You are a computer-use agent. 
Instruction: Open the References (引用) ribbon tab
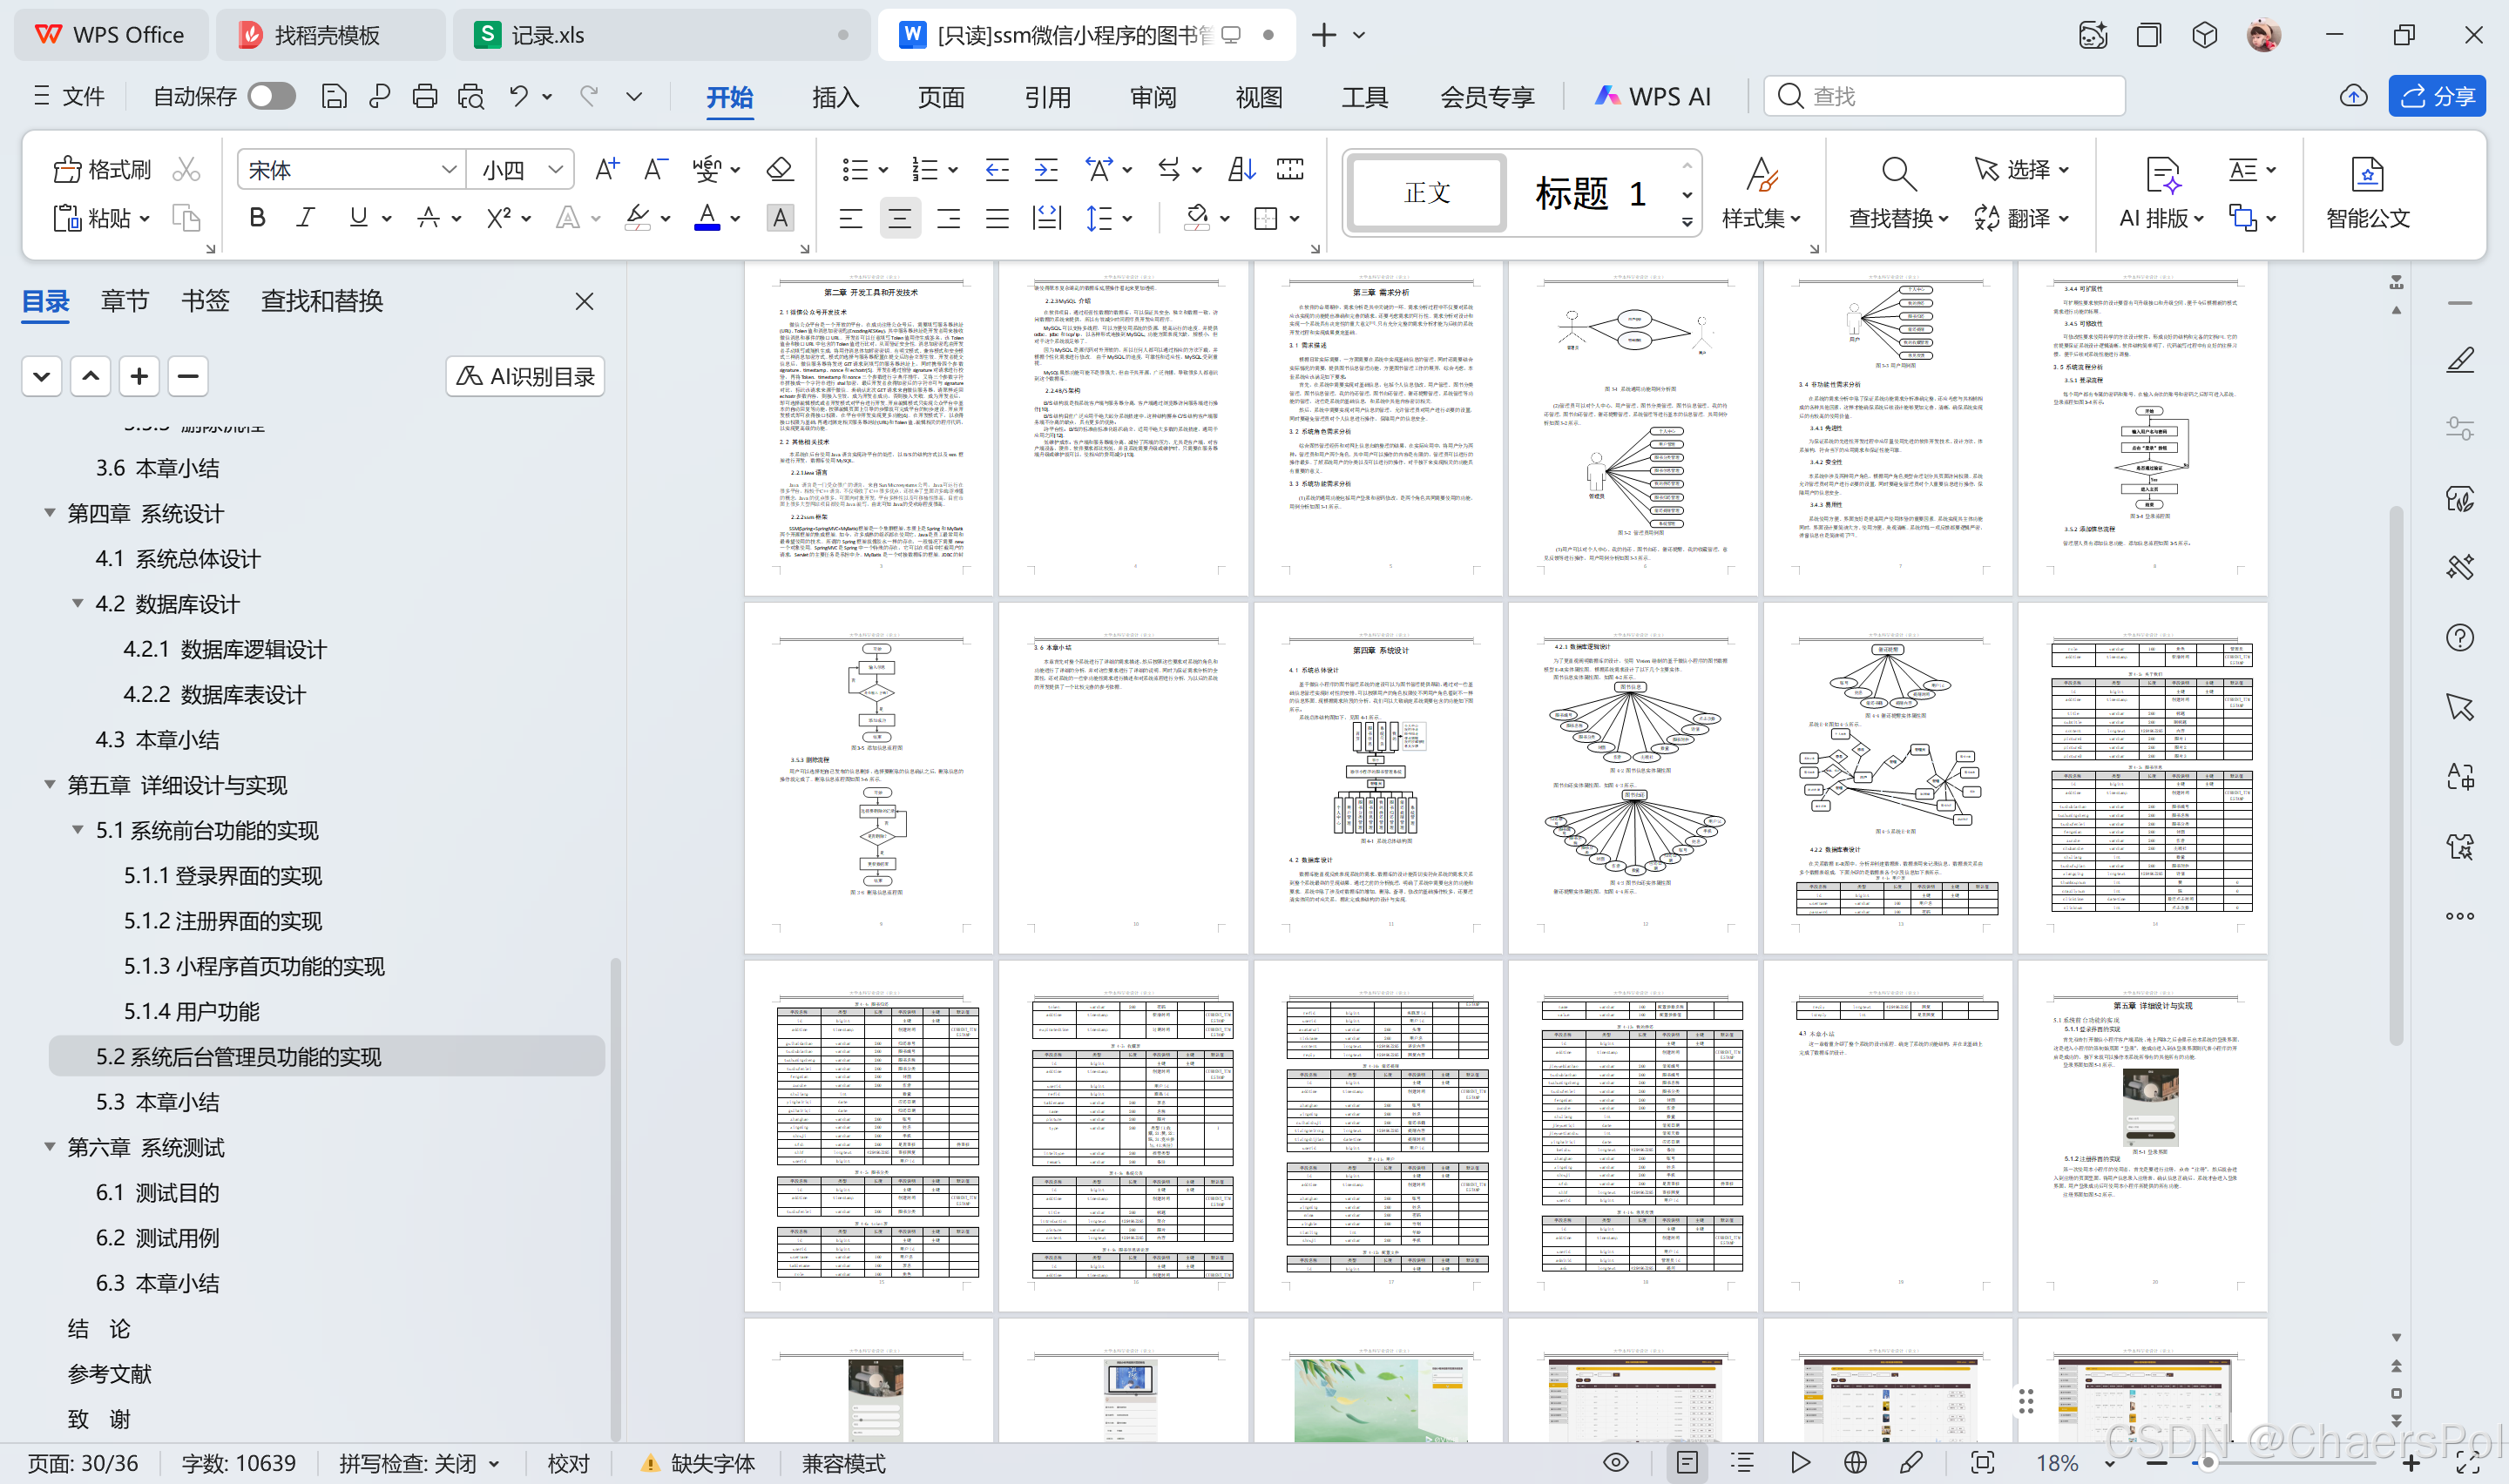(1047, 97)
